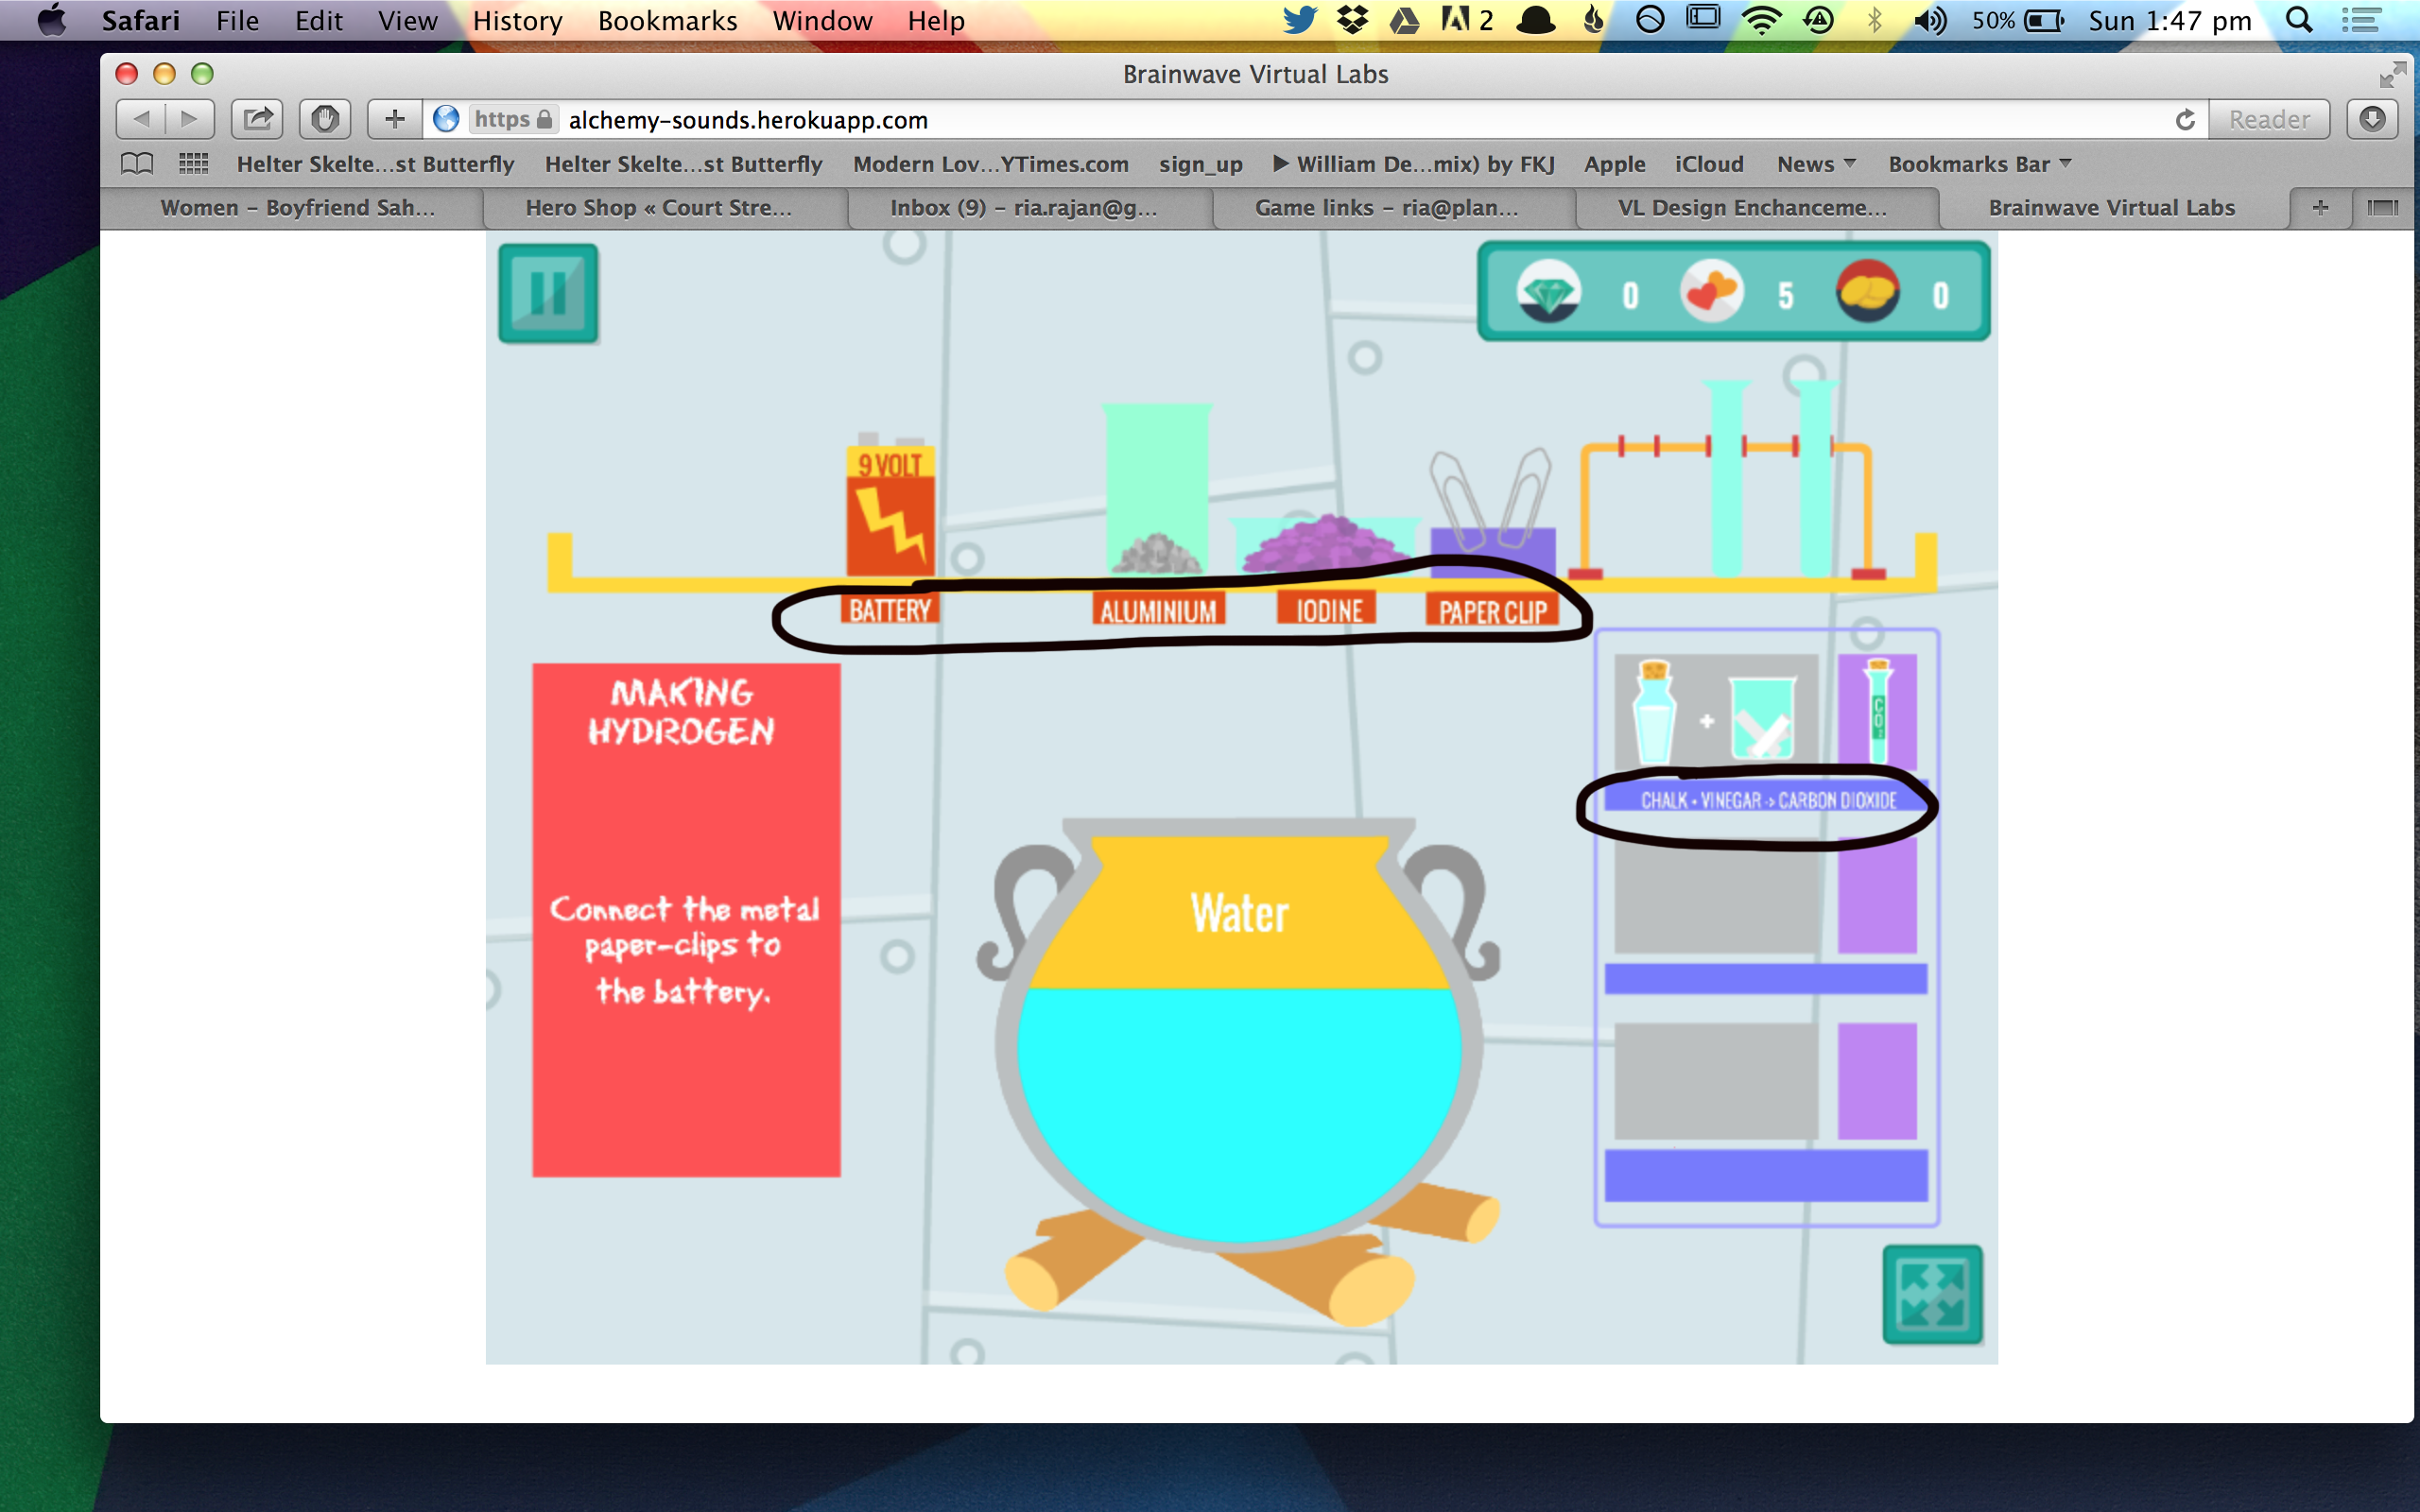Switch to Inbox (9) tab
This screenshot has width=2420, height=1512.
pos(1024,208)
